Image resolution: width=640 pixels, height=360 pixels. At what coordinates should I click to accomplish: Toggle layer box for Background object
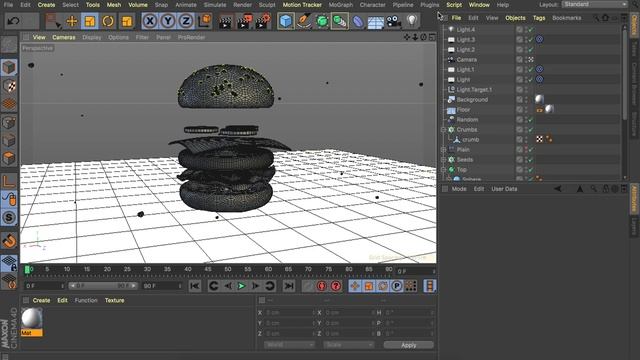tap(519, 100)
